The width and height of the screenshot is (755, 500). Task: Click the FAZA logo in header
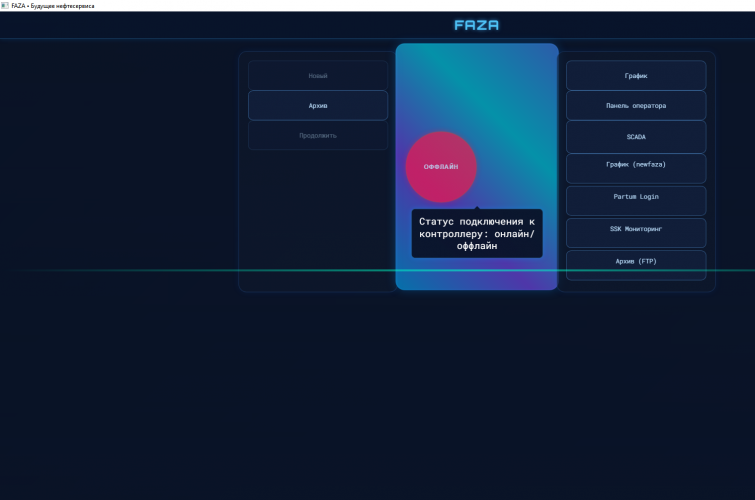click(x=476, y=25)
